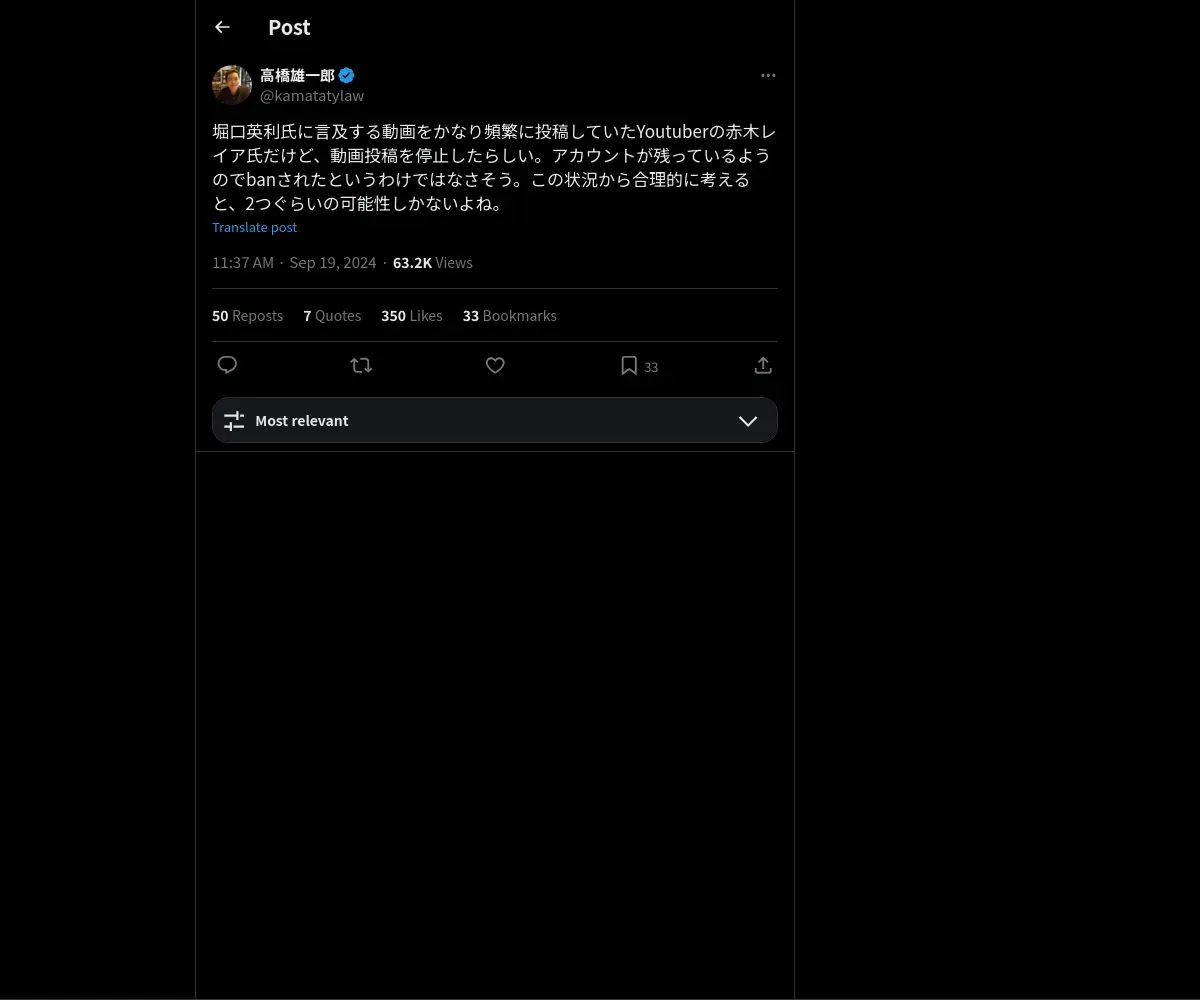The image size is (1200, 1000).
Task: Click the 11:37 AM Sep 19, 2024 timestamp
Action: click(x=294, y=262)
